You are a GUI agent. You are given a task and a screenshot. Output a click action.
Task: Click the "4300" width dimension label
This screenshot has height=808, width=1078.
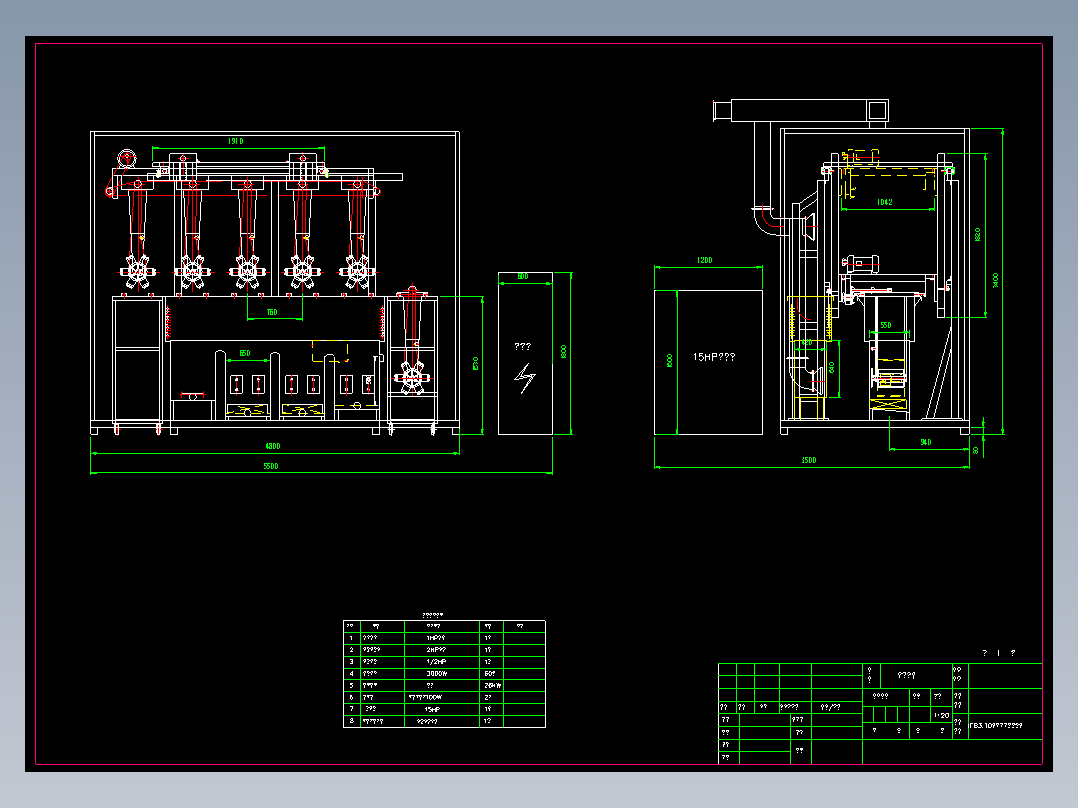[x=272, y=446]
